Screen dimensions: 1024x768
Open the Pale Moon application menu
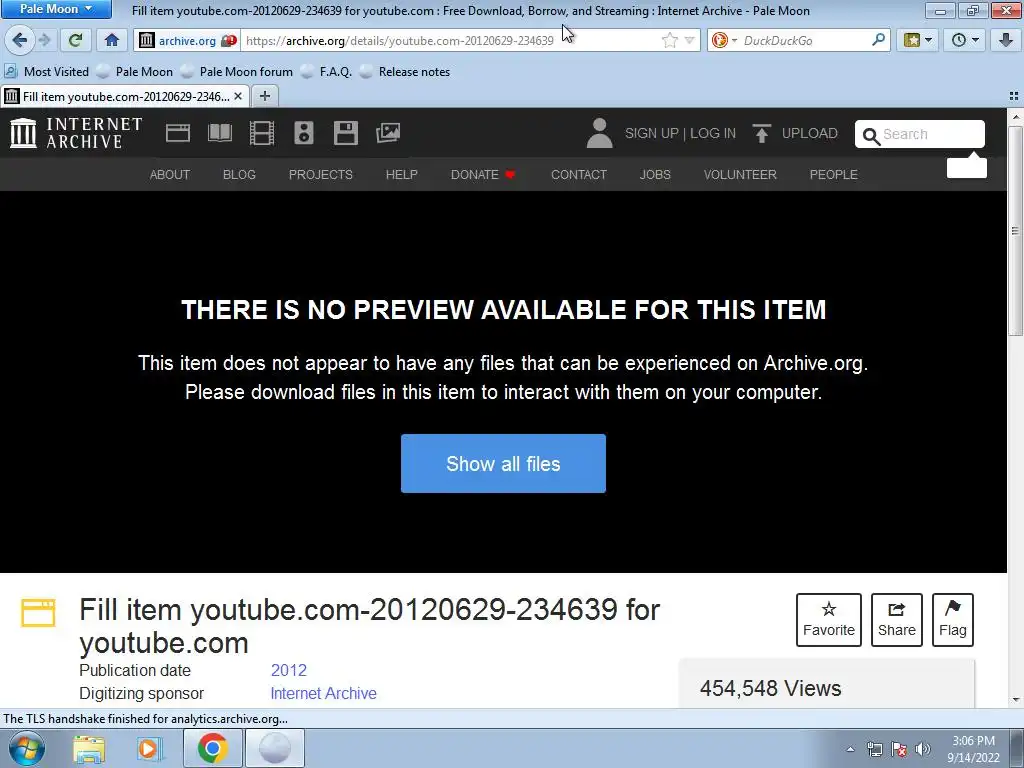(x=55, y=9)
